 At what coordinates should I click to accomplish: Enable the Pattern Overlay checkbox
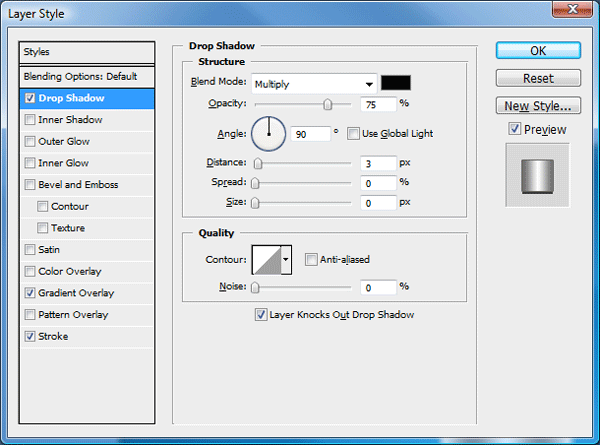pos(30,315)
